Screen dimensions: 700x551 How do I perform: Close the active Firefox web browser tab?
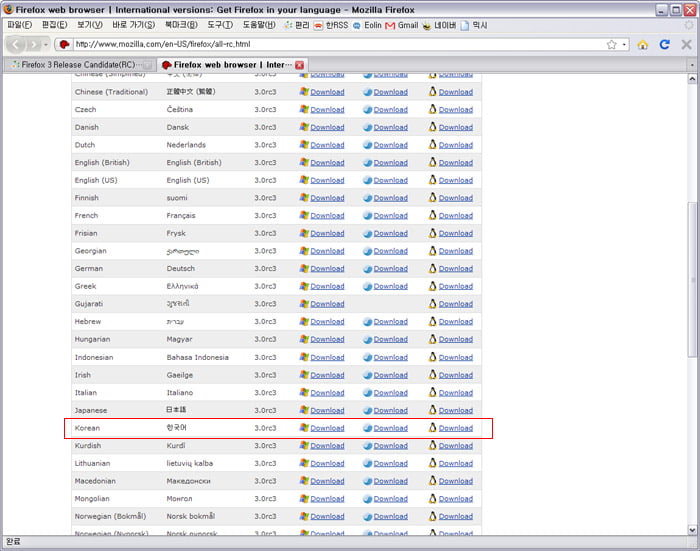[x=300, y=65]
